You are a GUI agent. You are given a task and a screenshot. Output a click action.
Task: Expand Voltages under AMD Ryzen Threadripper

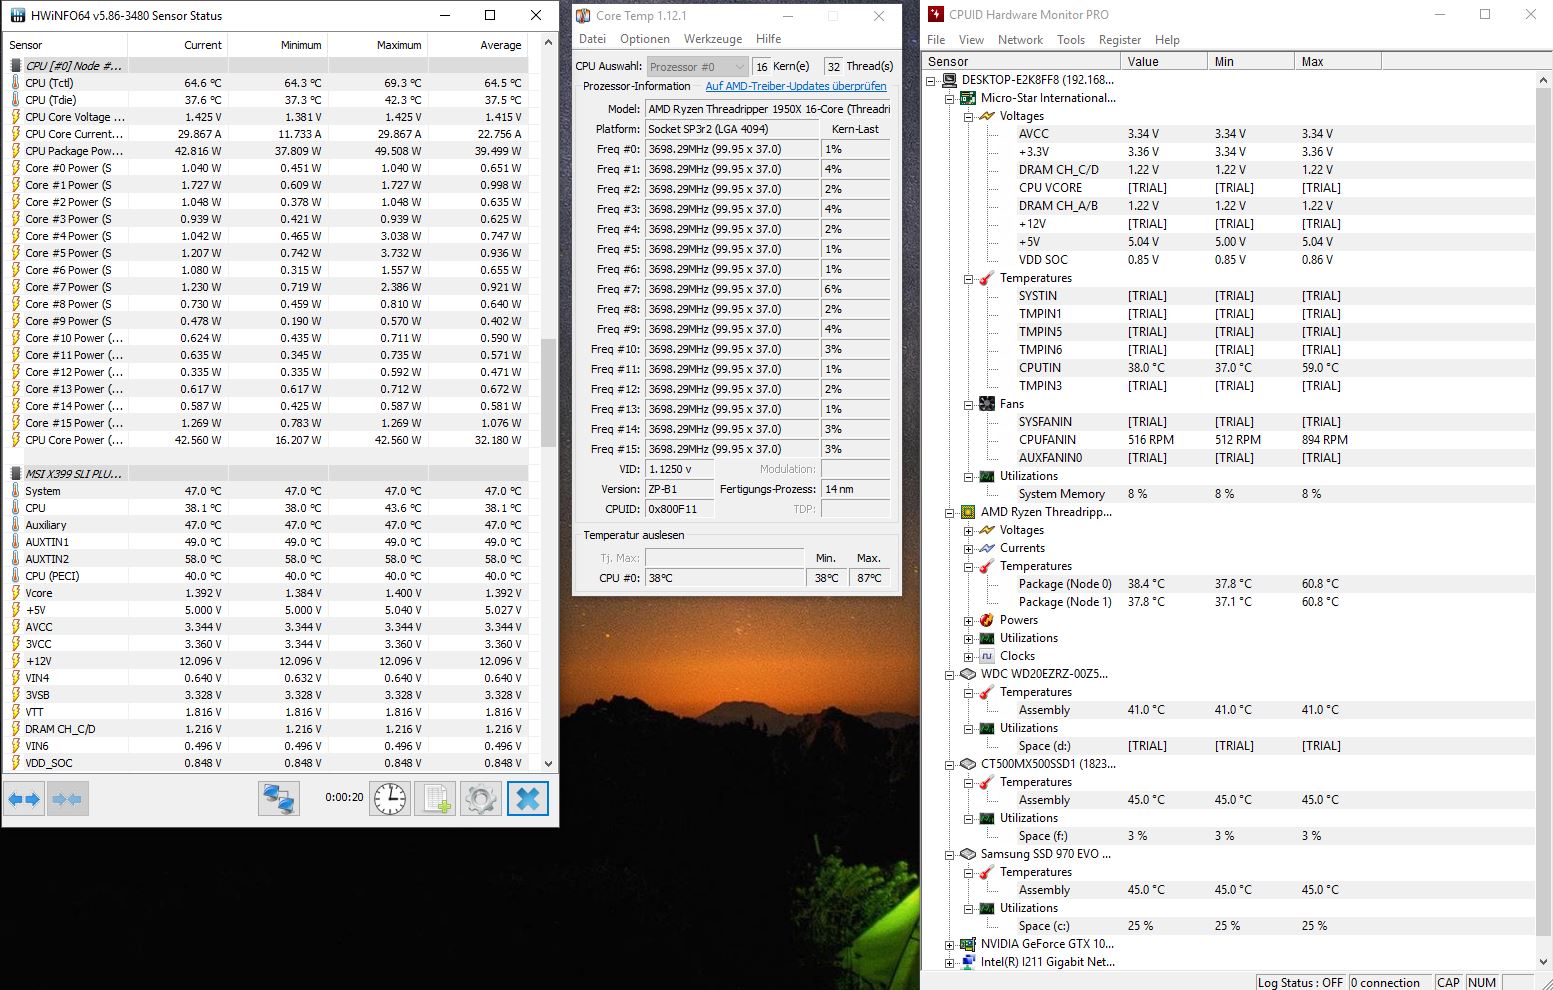click(969, 530)
